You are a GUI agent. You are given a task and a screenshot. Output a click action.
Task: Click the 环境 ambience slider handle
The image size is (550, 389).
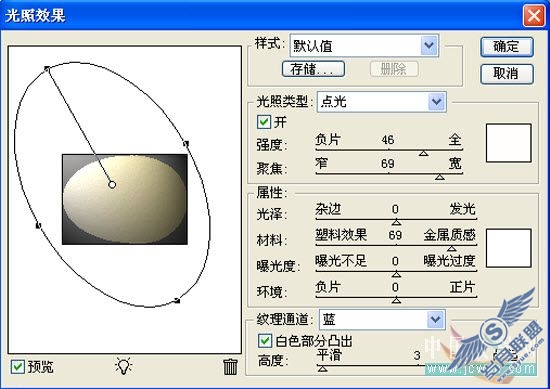[x=396, y=300]
